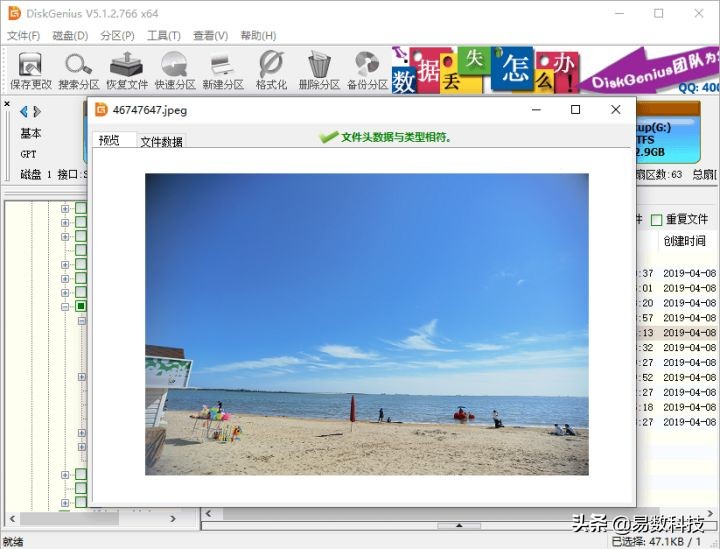Viewport: 720px width, 549px height.
Task: Tick the bottommost checkbox in the folder tree
Action: pyautogui.click(x=81, y=502)
